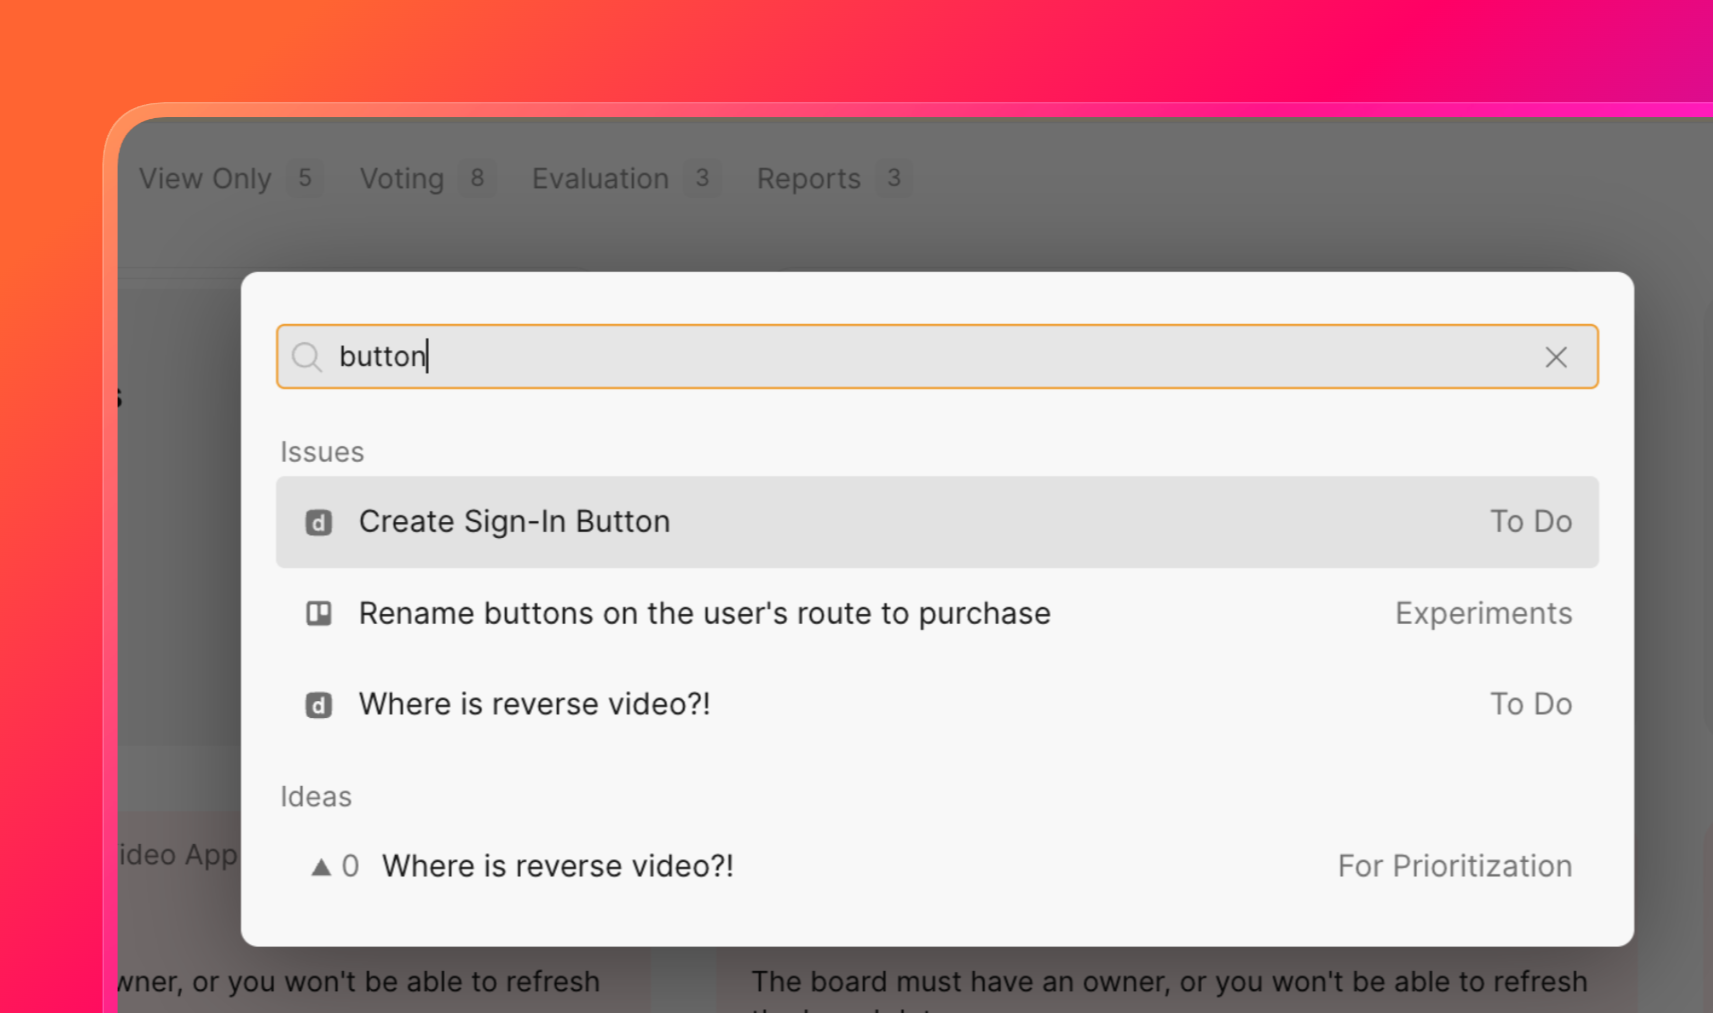1713x1013 pixels.
Task: Clear the search with the X icon
Action: (x=1555, y=357)
